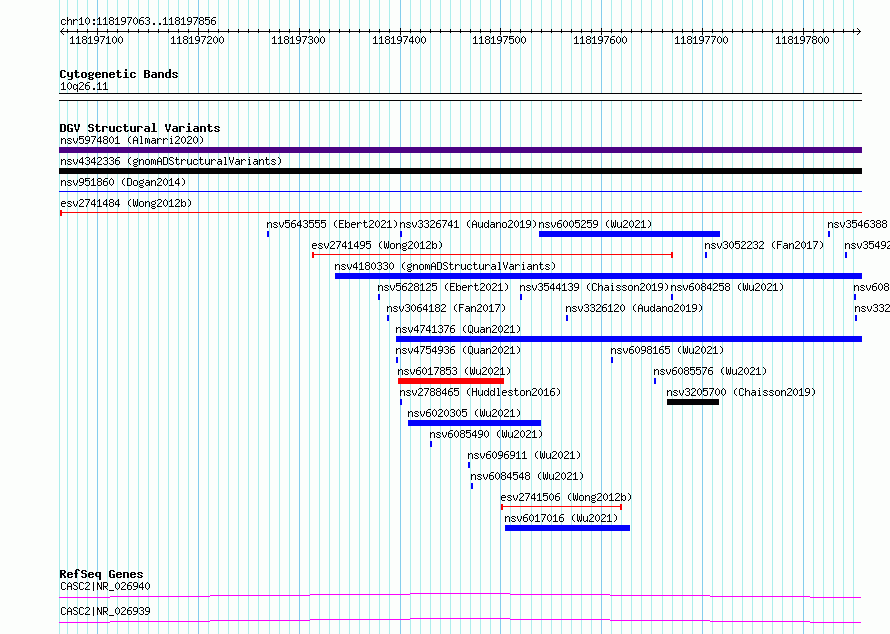The width and height of the screenshot is (890, 634).
Task: Click the ruler's right scroll arrow
Action: click(x=858, y=31)
